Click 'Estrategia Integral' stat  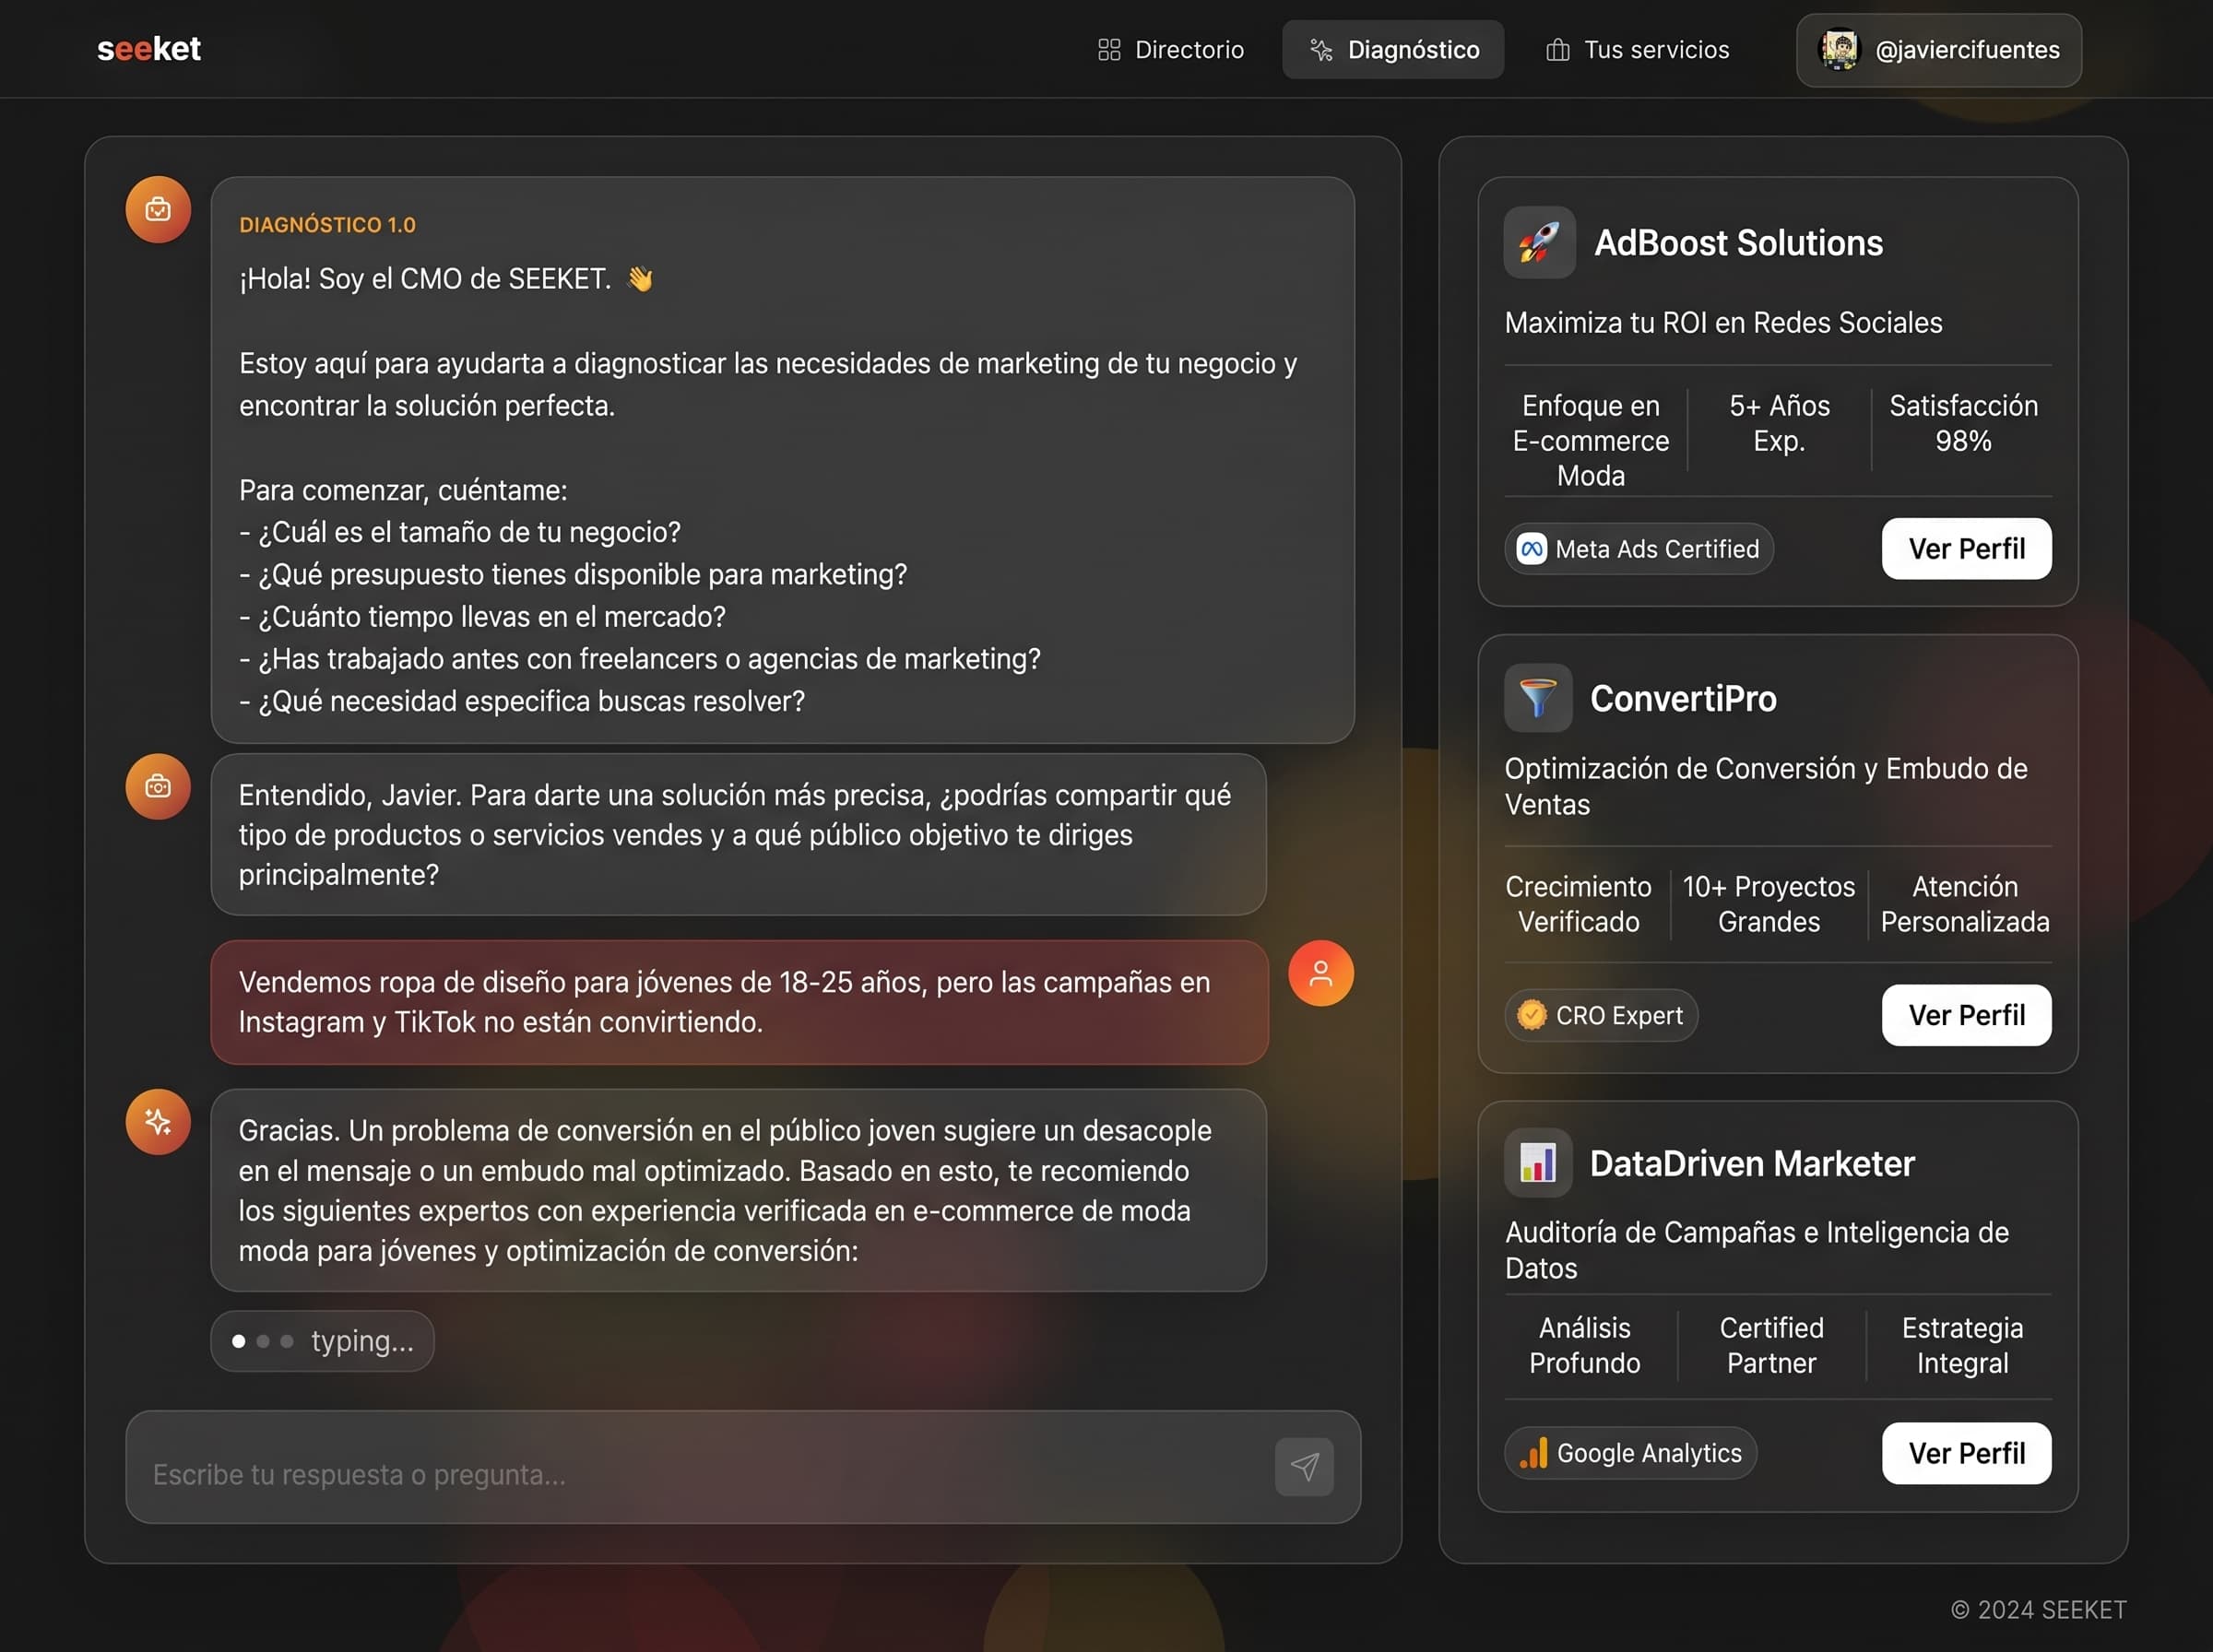(1962, 1346)
